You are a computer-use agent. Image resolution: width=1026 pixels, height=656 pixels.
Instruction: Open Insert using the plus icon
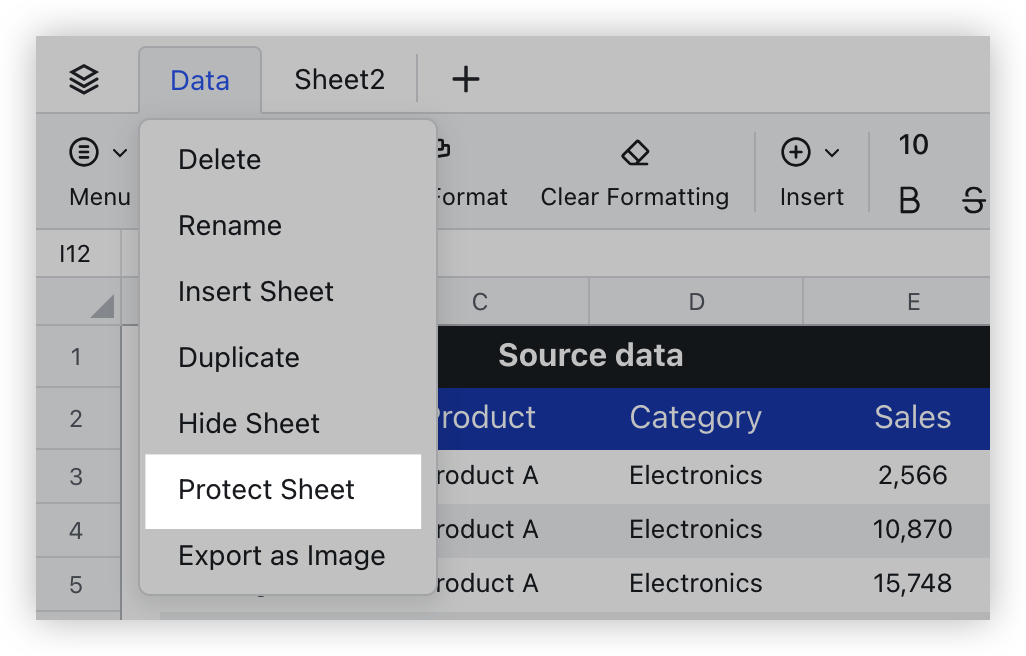795,152
